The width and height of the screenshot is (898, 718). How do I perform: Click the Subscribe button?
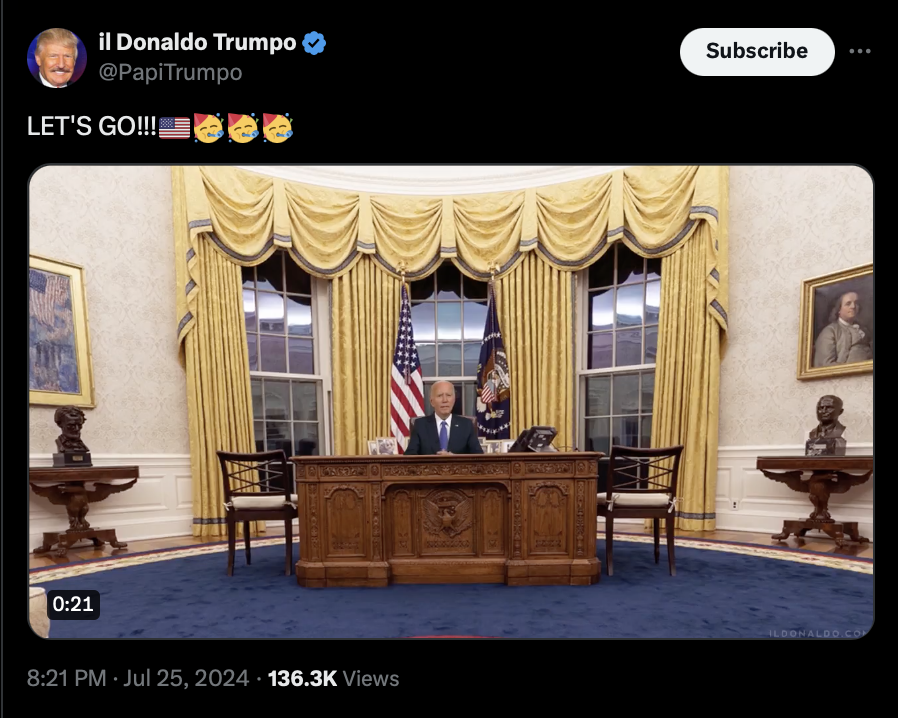click(757, 52)
